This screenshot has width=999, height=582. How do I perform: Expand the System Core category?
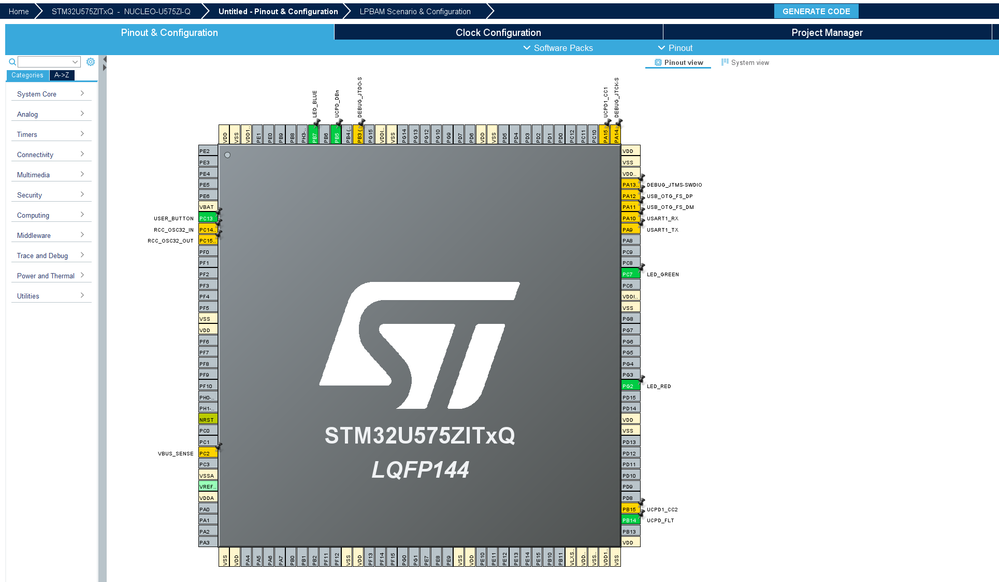tap(50, 94)
